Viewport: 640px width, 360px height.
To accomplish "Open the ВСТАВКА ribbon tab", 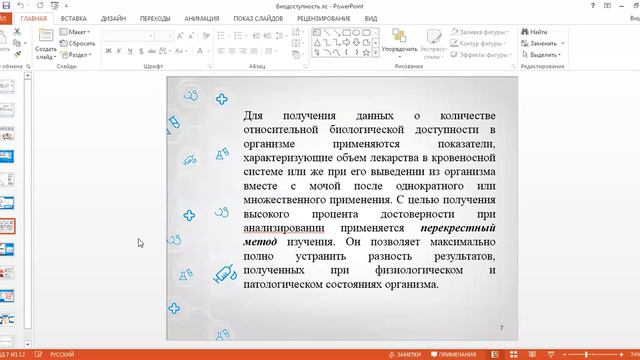I will (74, 18).
